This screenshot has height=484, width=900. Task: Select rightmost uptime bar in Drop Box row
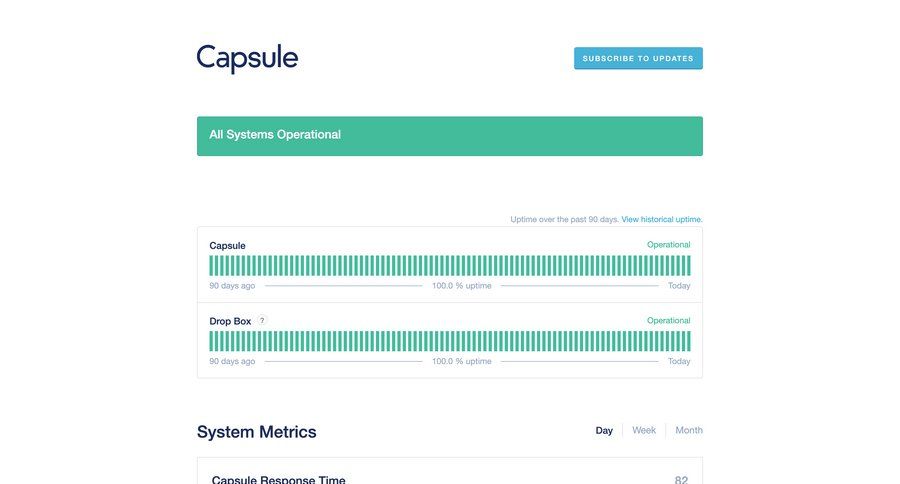688,342
